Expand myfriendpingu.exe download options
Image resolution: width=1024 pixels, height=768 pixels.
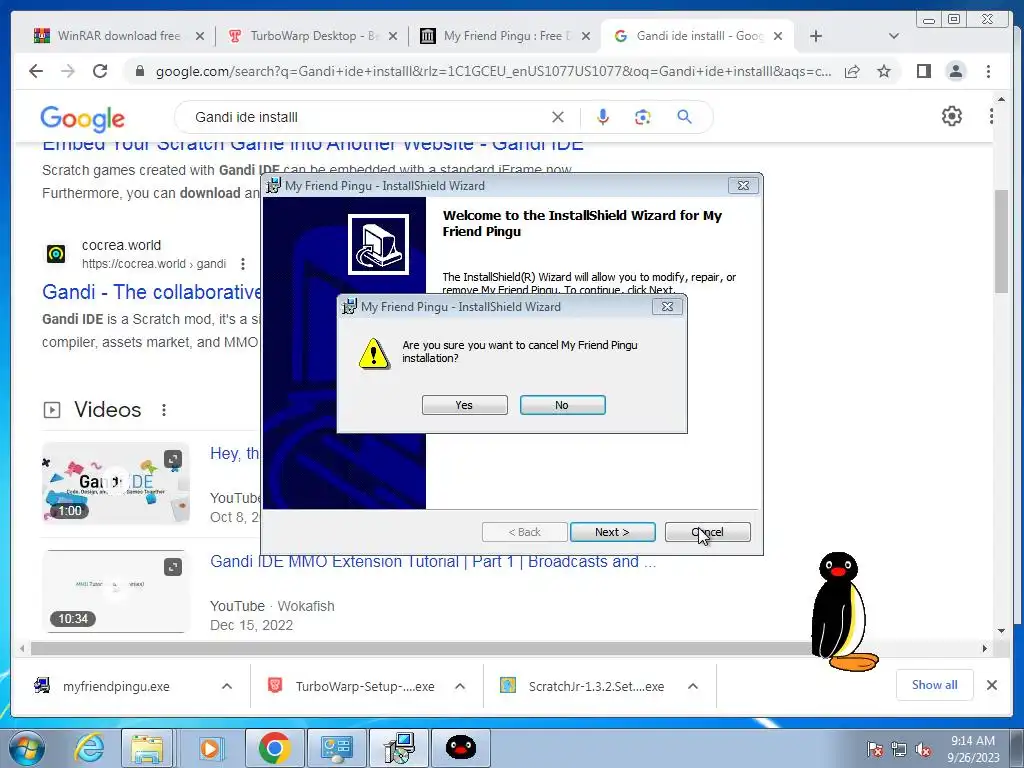coord(227,686)
